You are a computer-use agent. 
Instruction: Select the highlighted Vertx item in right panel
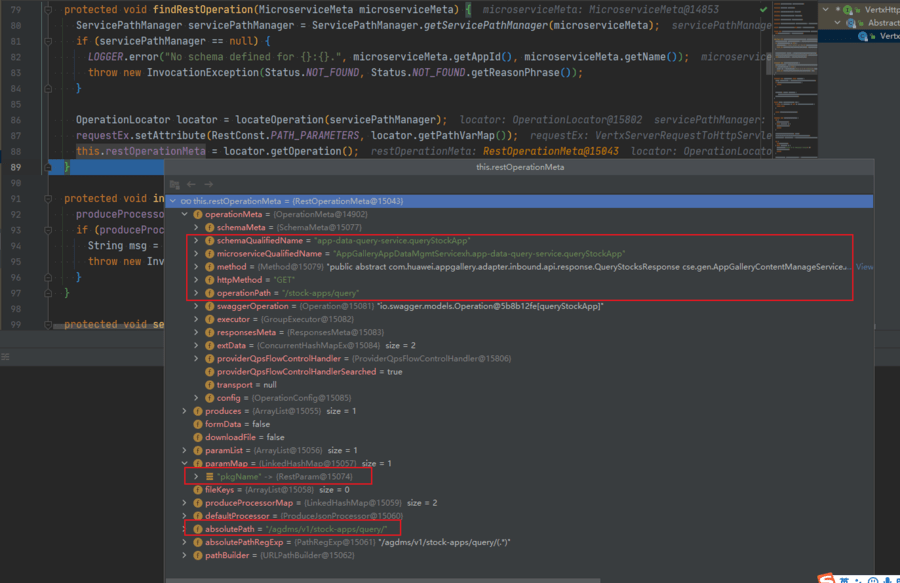click(x=859, y=36)
